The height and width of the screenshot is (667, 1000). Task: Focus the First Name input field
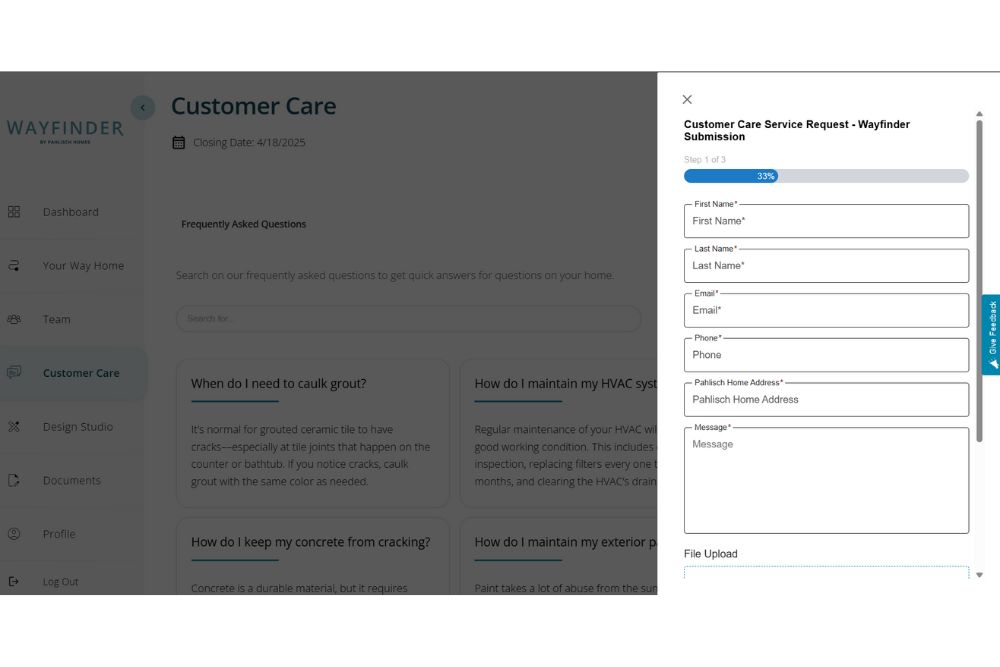coord(826,221)
